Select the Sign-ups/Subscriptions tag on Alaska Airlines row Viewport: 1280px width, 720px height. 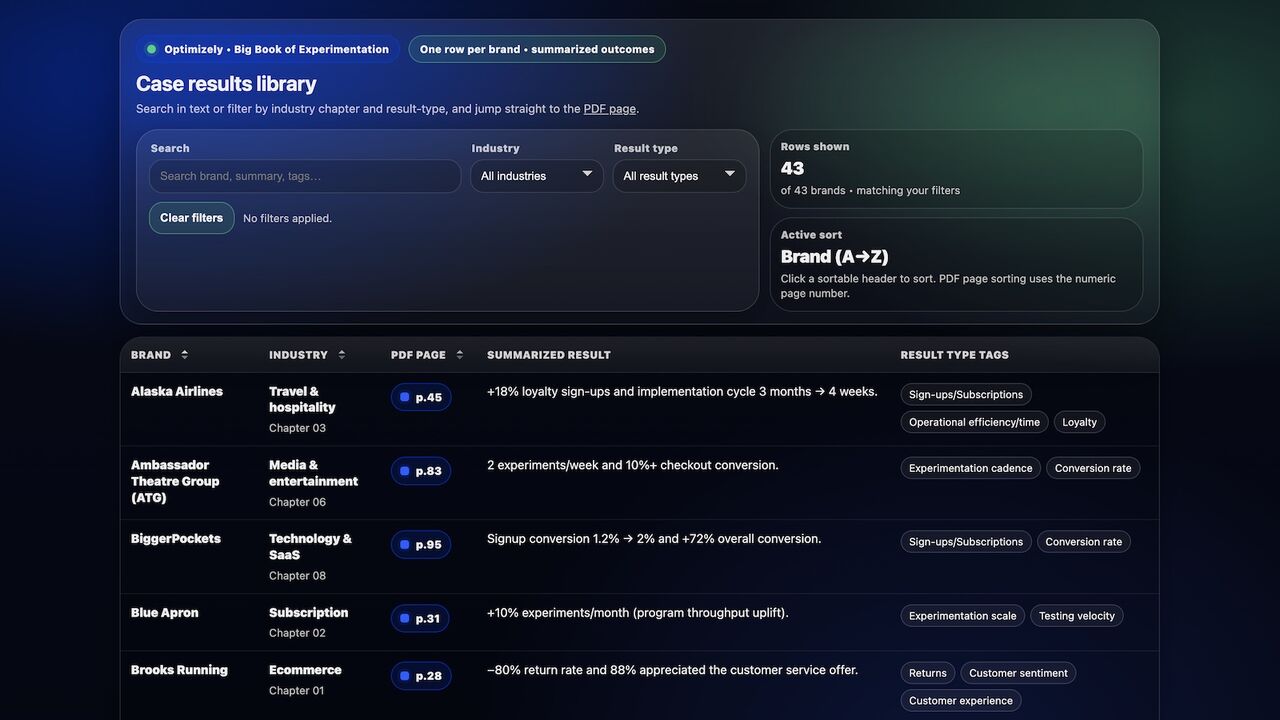[x=966, y=395]
